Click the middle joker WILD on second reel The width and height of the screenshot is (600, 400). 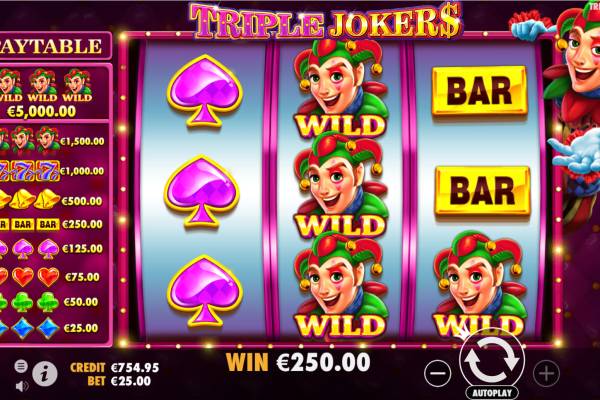click(x=341, y=184)
